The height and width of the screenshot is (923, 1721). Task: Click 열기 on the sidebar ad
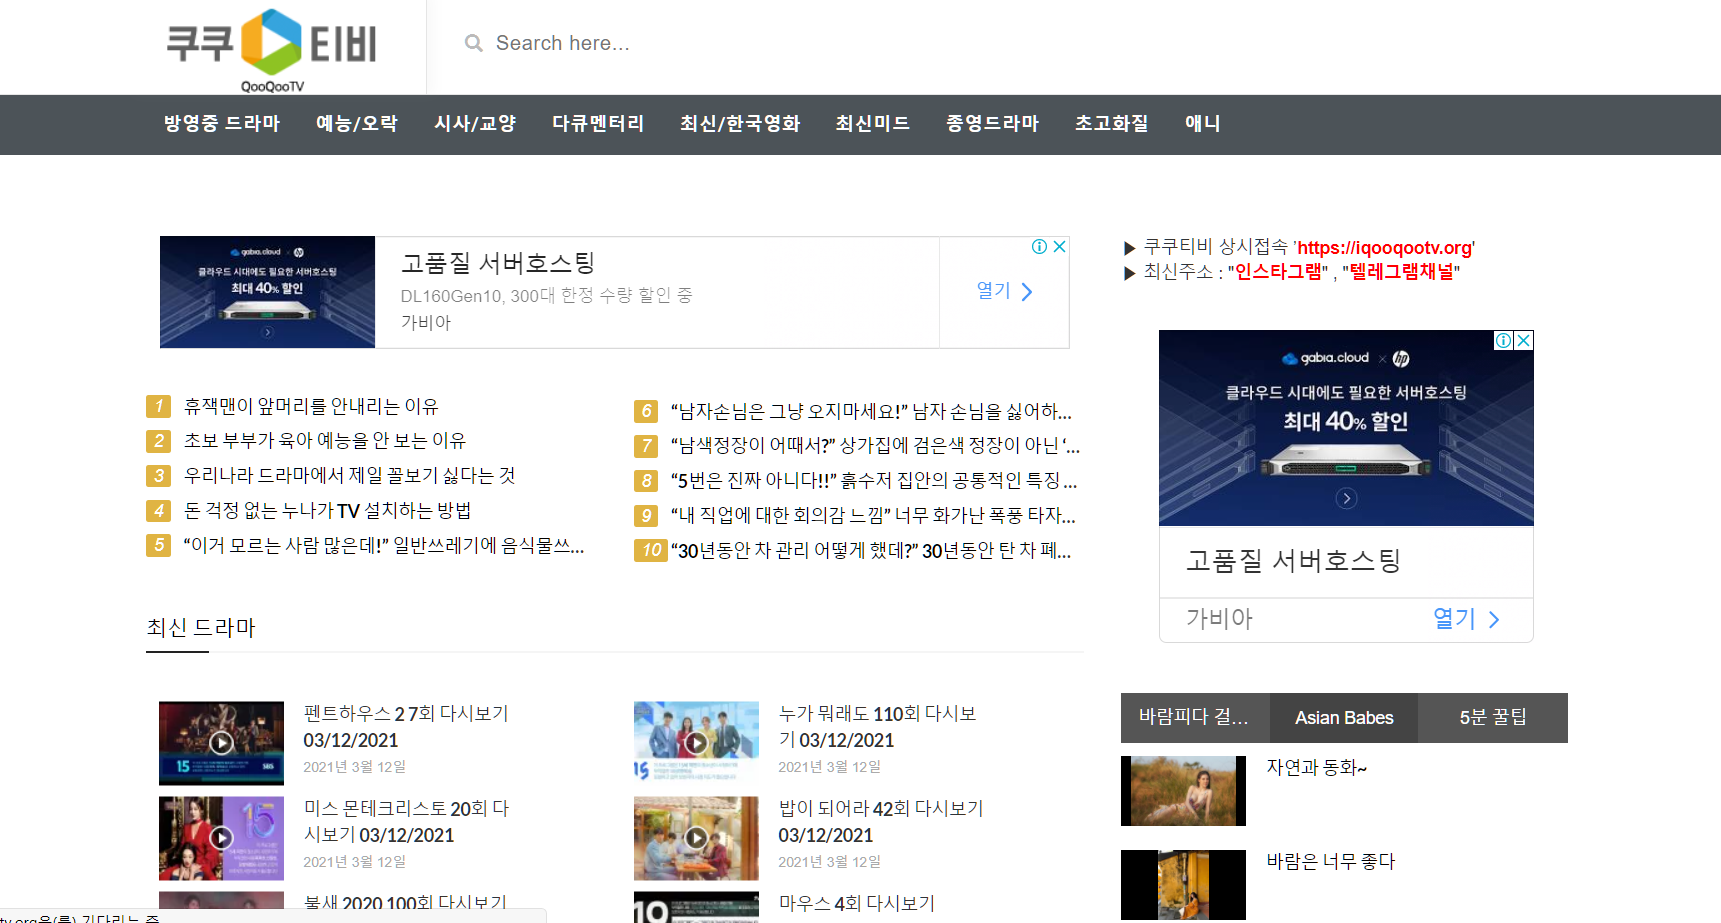pos(1466,619)
